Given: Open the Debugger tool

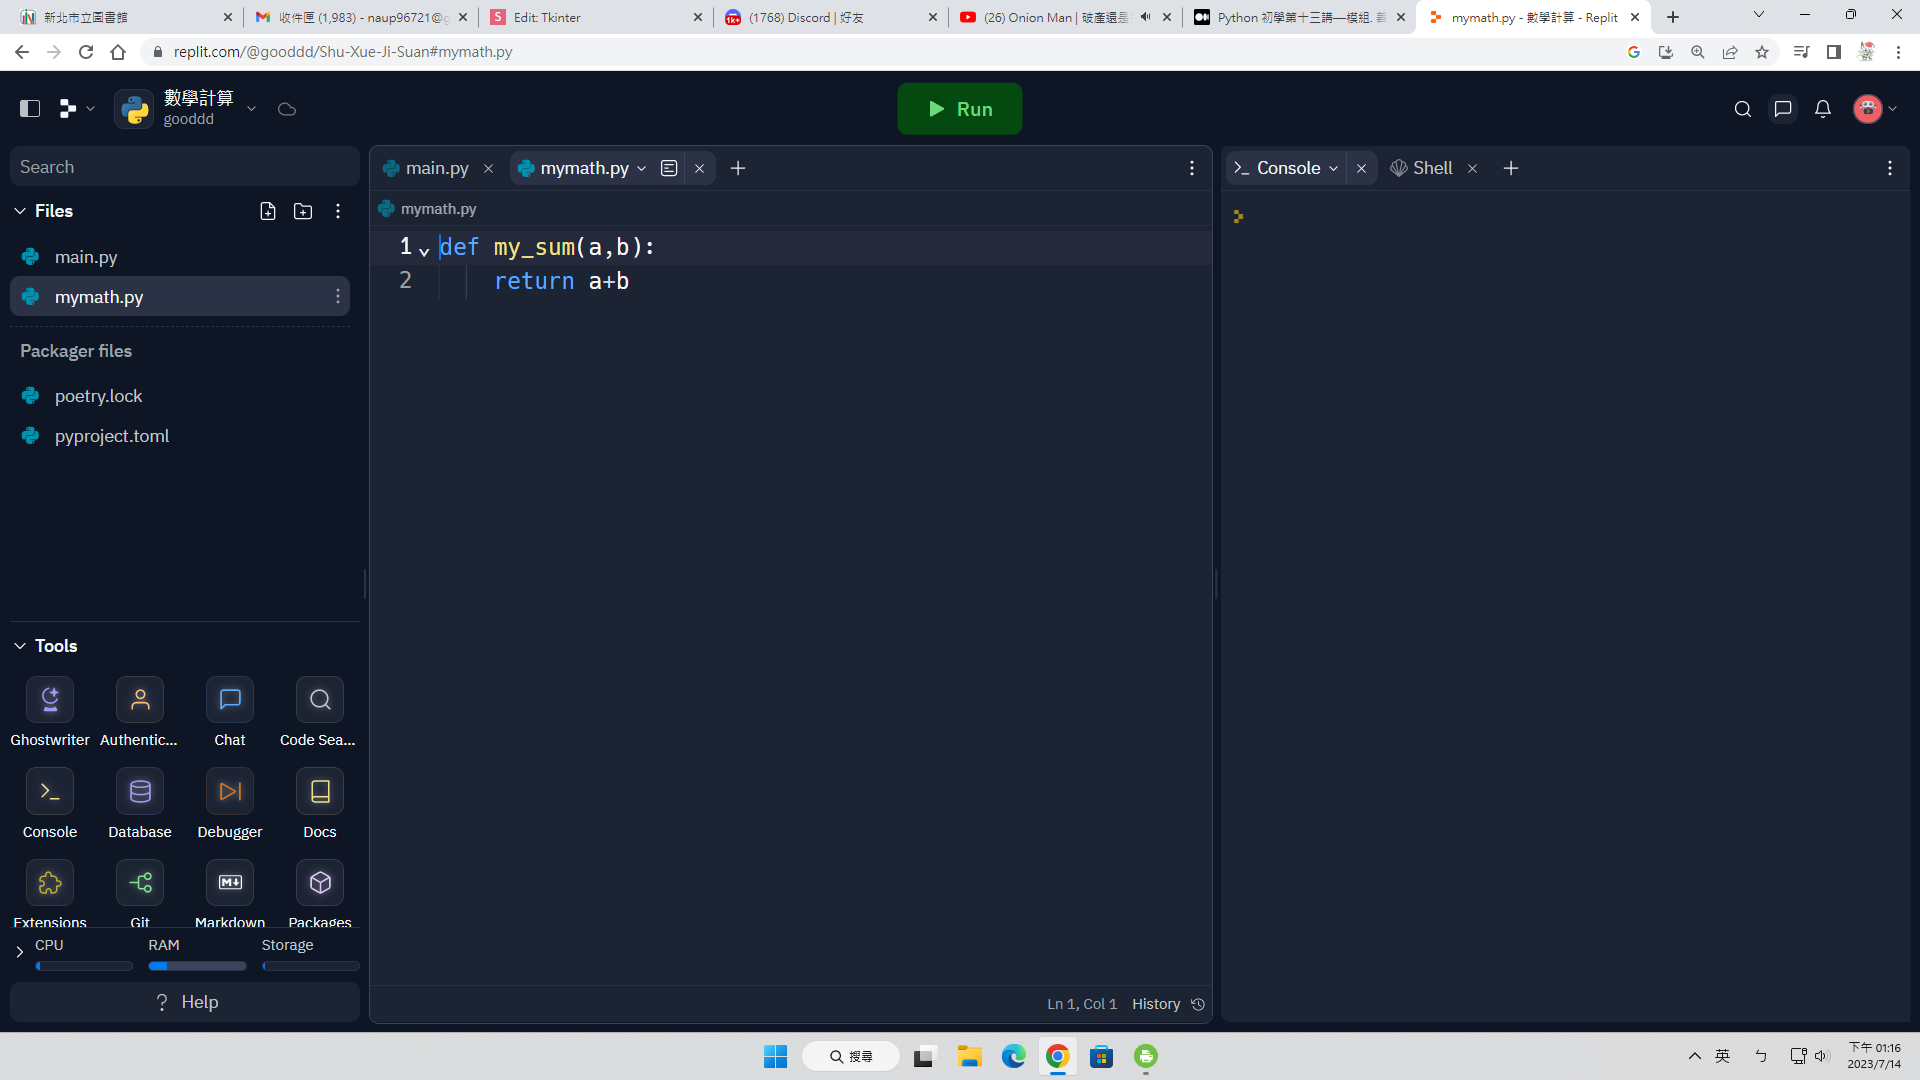Looking at the screenshot, I should tap(230, 792).
